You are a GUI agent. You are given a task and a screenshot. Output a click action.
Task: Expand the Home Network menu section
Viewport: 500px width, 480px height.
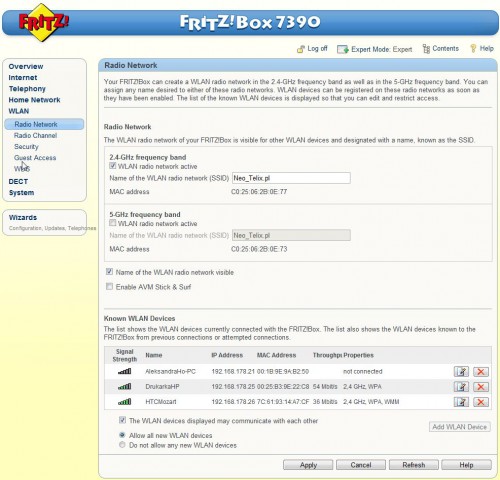coord(34,100)
